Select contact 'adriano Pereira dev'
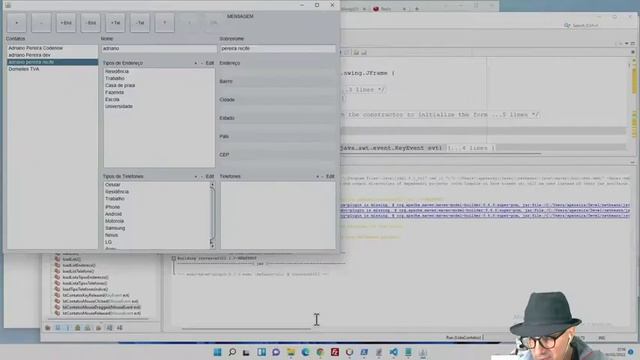Viewport: 640px width, 360px height. point(52,55)
